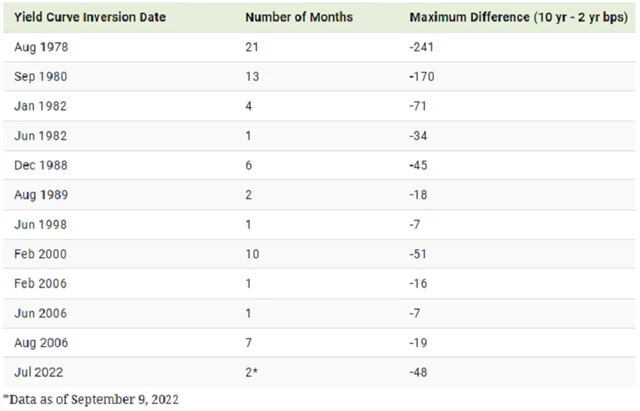The image size is (640, 411).
Task: Click the 21 months value cell
Action: click(x=252, y=48)
